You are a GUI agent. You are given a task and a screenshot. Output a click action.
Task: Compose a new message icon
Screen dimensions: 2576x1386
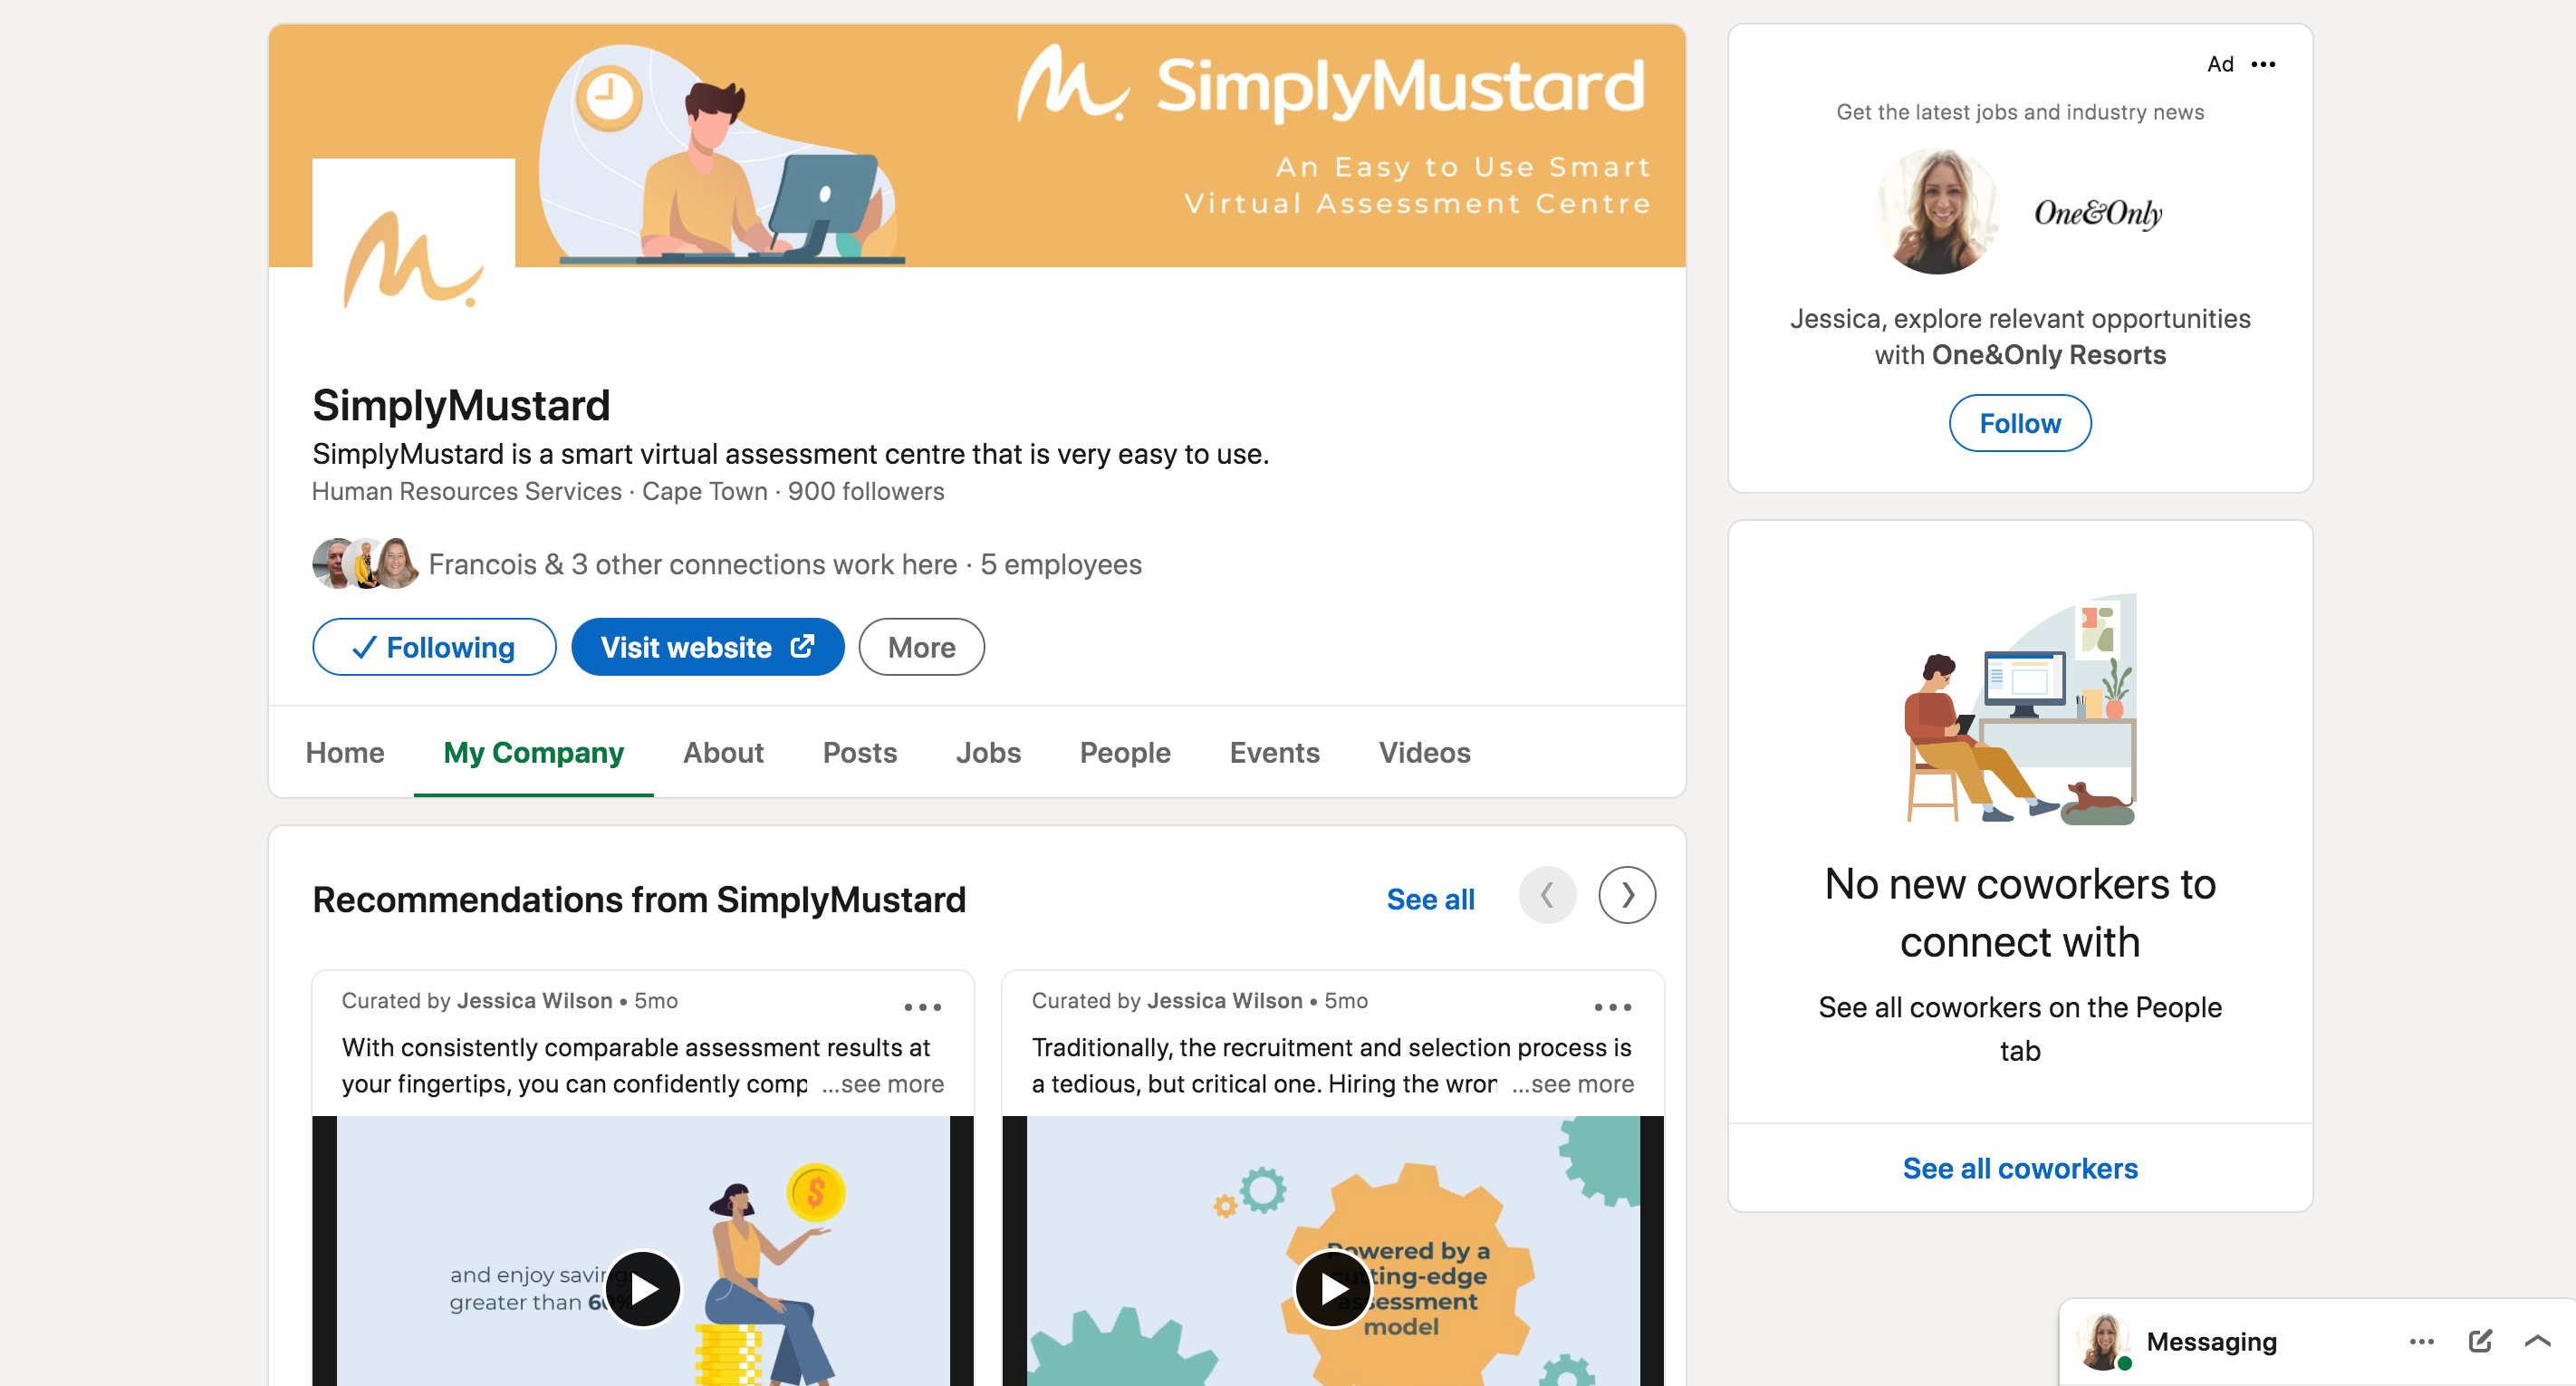coord(2480,1341)
